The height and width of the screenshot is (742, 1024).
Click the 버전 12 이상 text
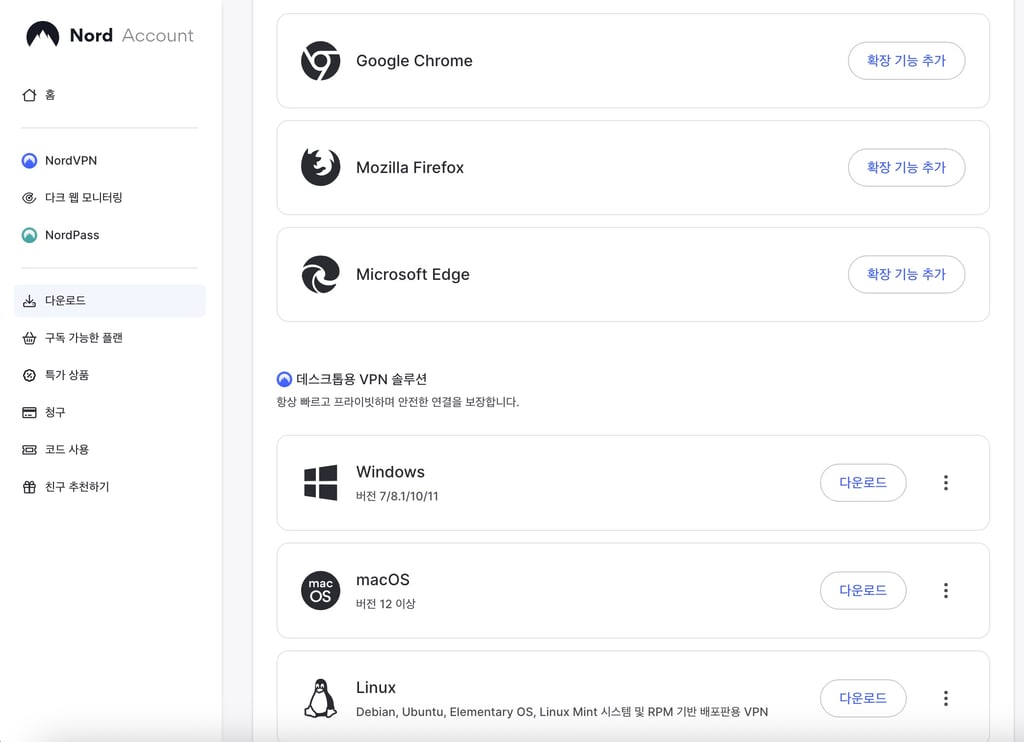(x=385, y=604)
